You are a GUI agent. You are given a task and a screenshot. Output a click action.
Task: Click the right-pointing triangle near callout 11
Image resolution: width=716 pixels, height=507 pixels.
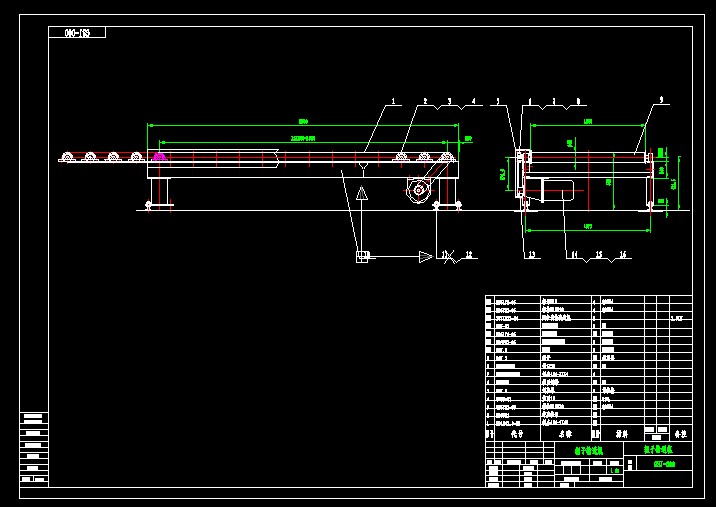pos(425,257)
